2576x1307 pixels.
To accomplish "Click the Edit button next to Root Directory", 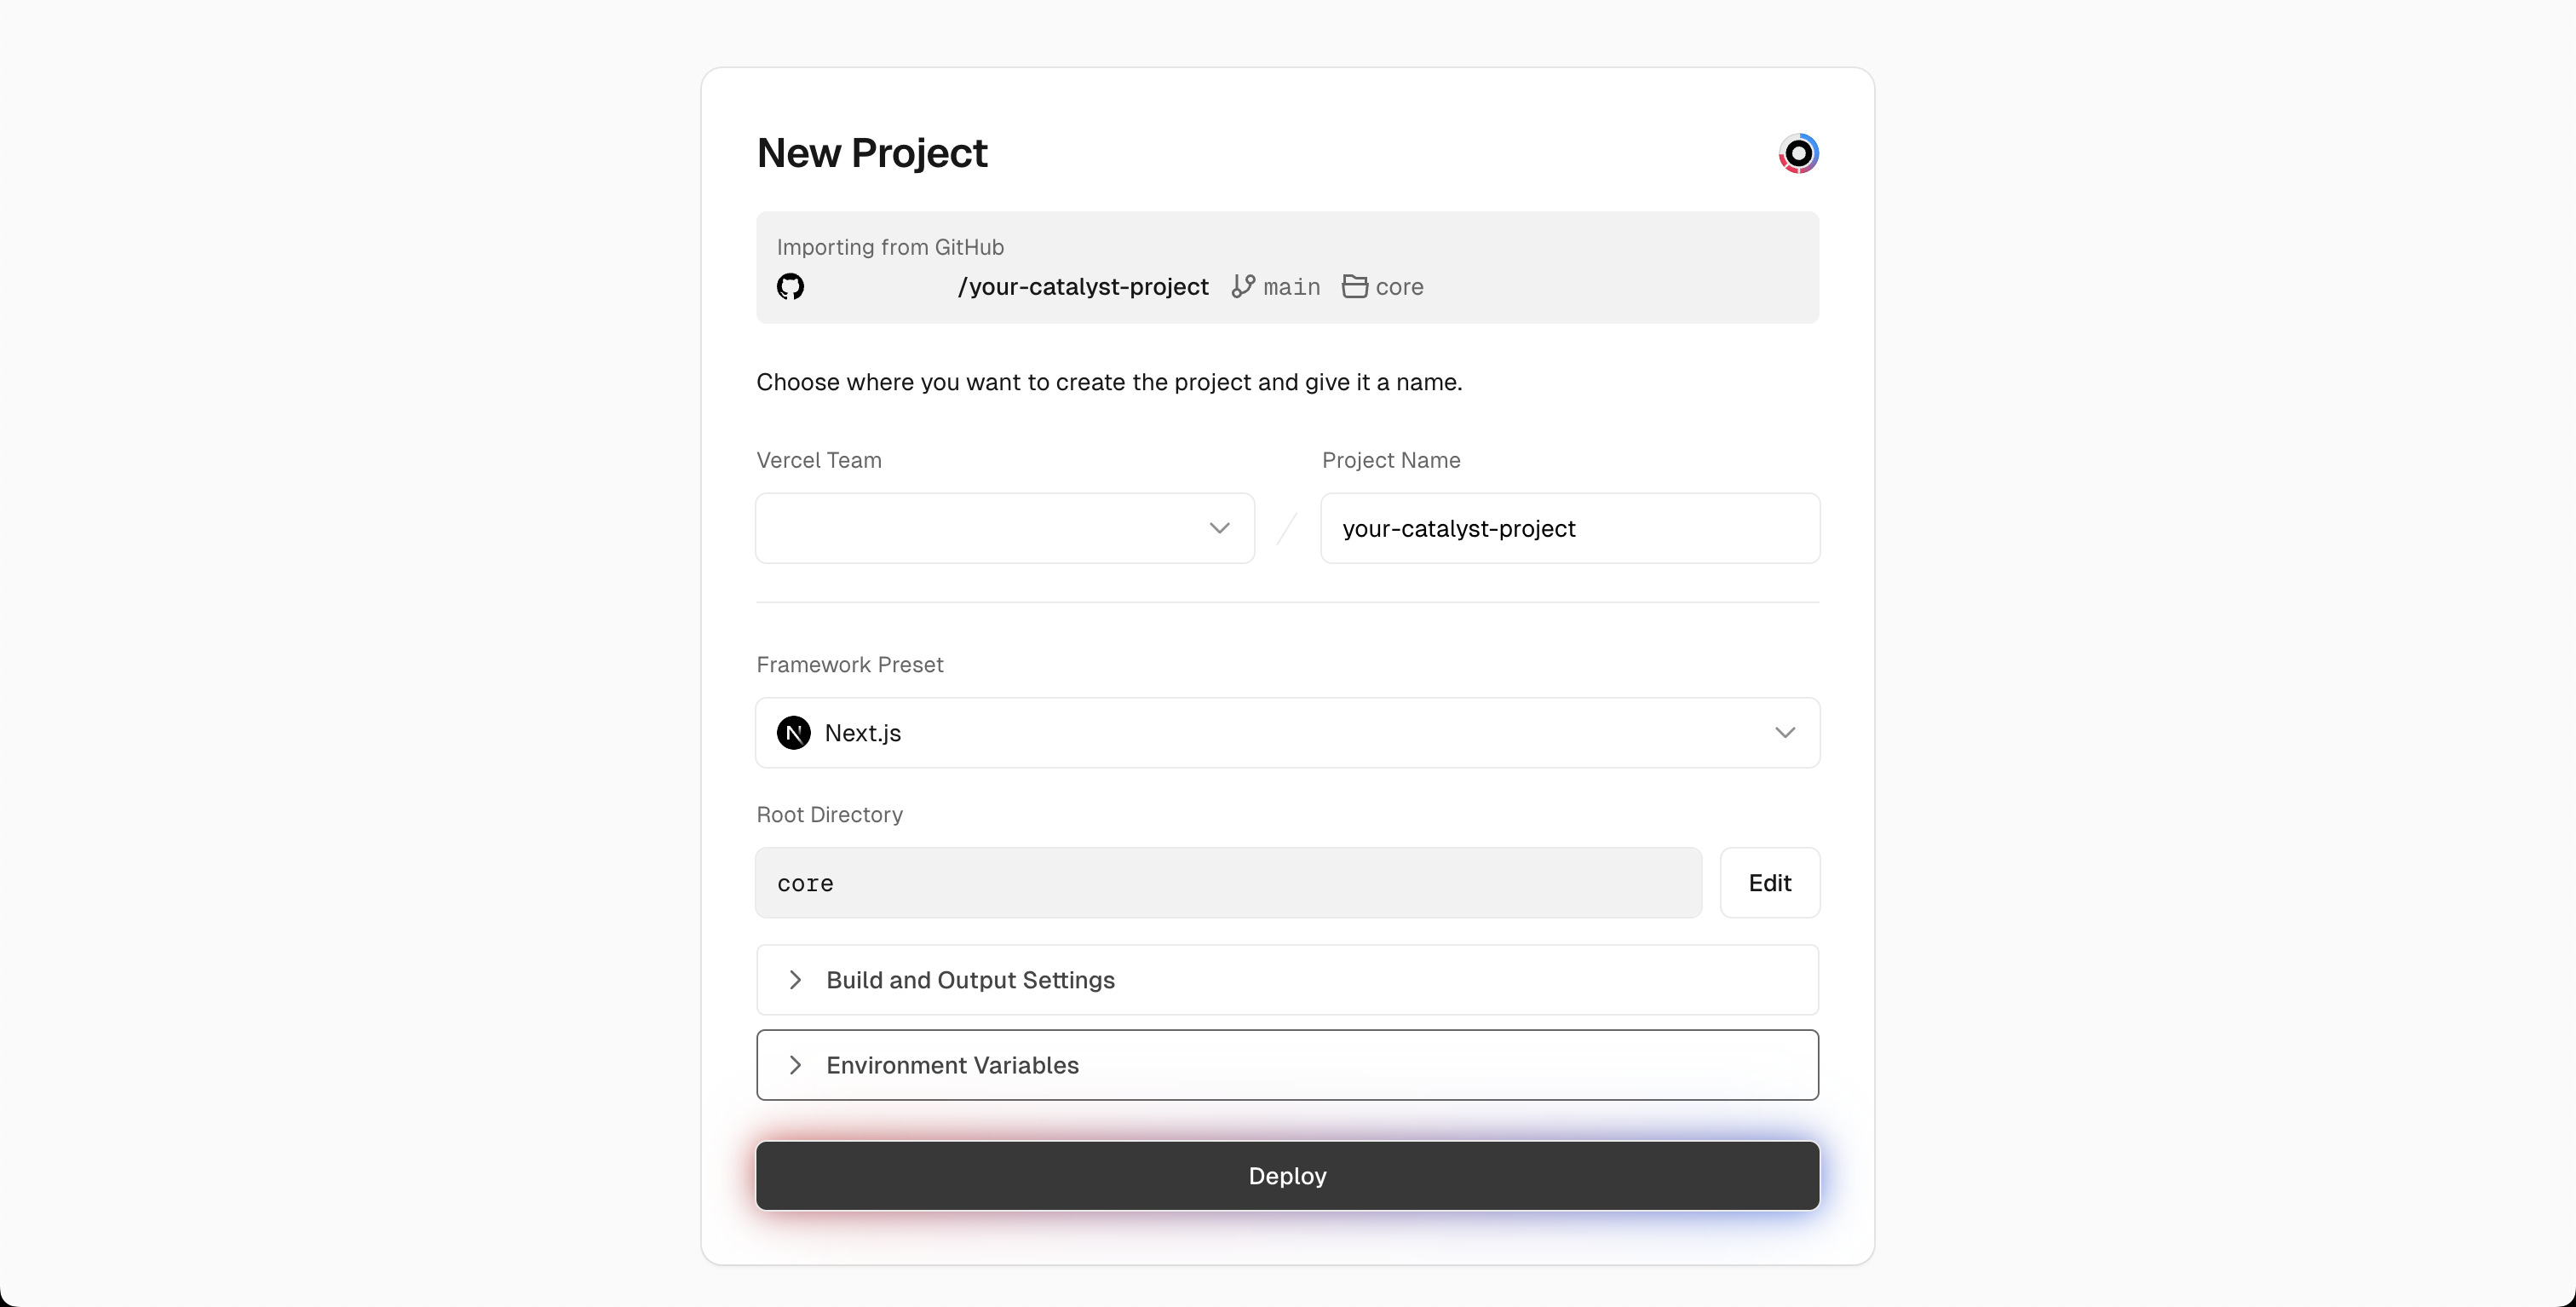I will click(1770, 883).
